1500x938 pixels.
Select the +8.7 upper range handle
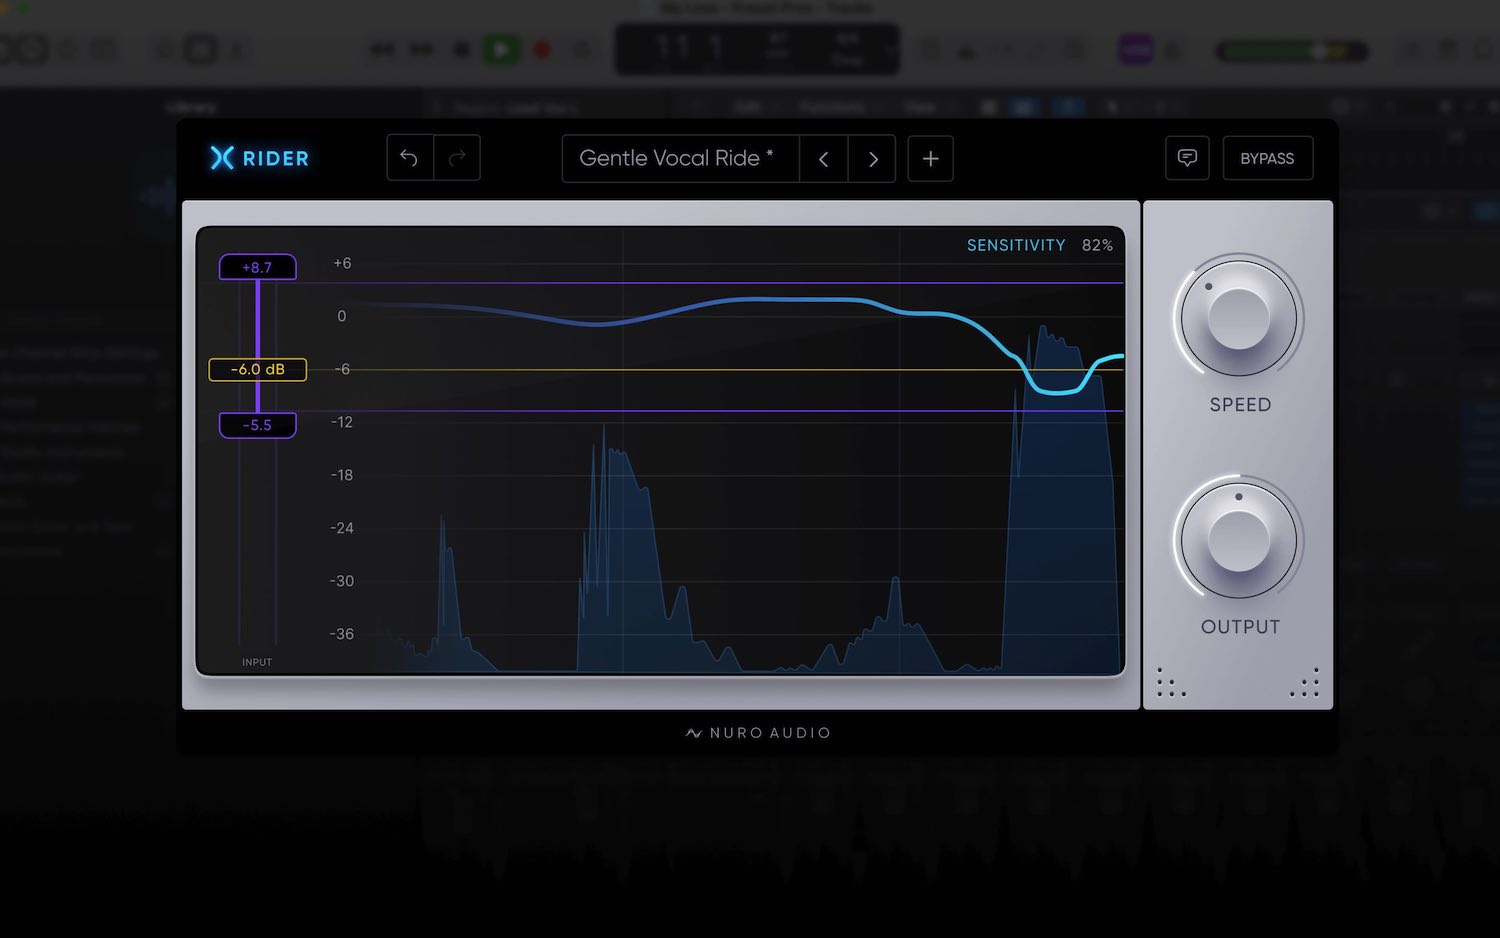257,267
